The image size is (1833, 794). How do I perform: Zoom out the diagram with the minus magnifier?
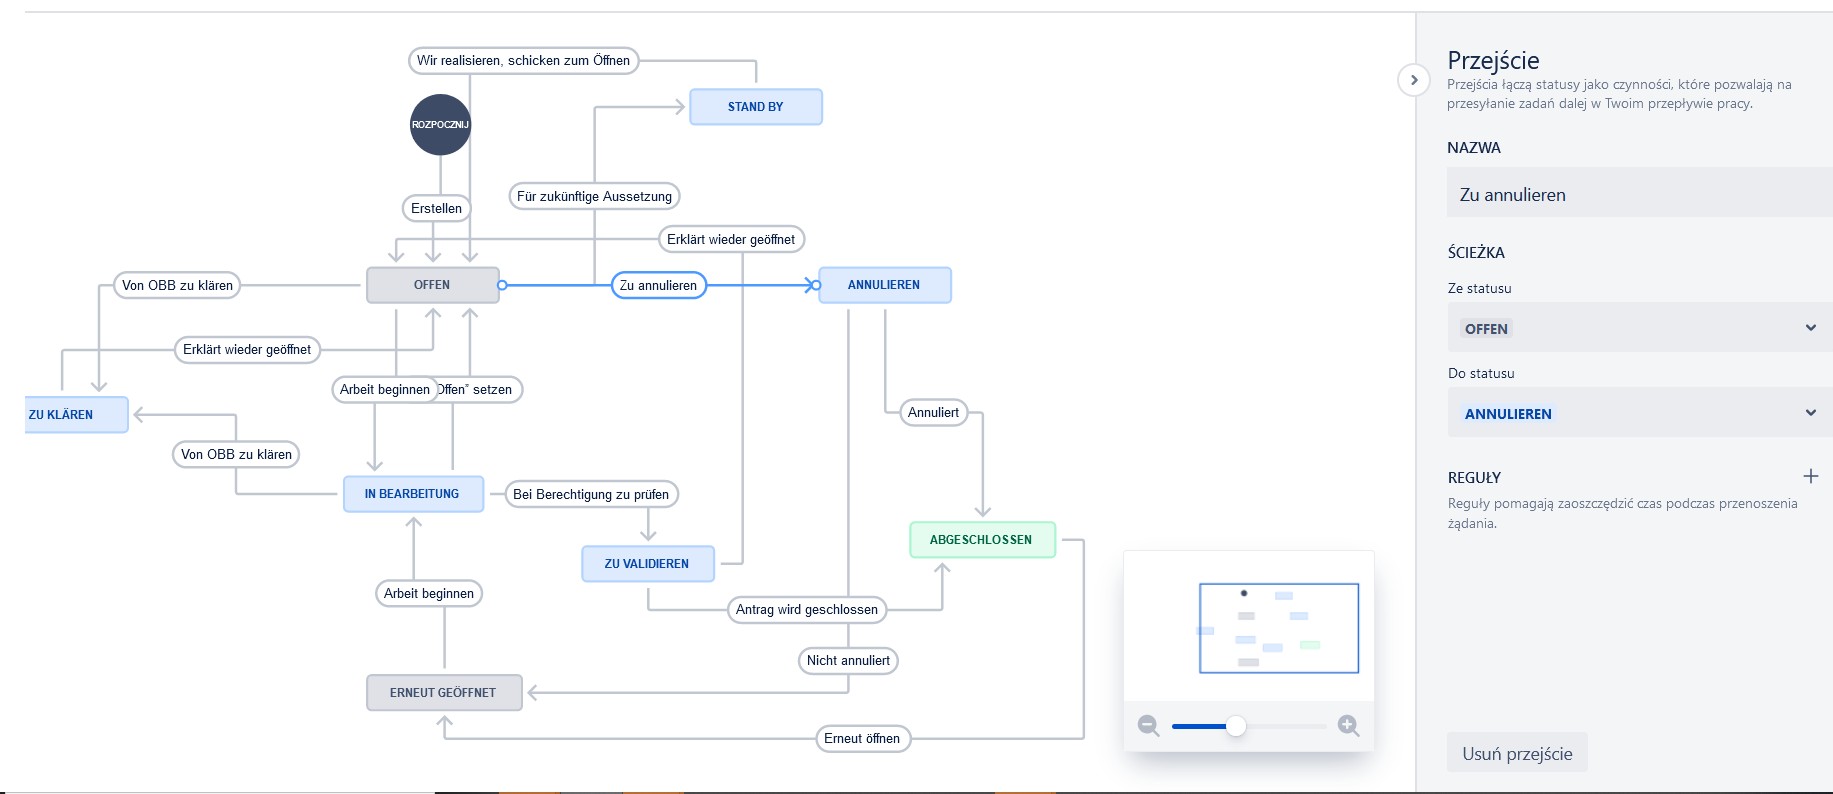[x=1149, y=726]
